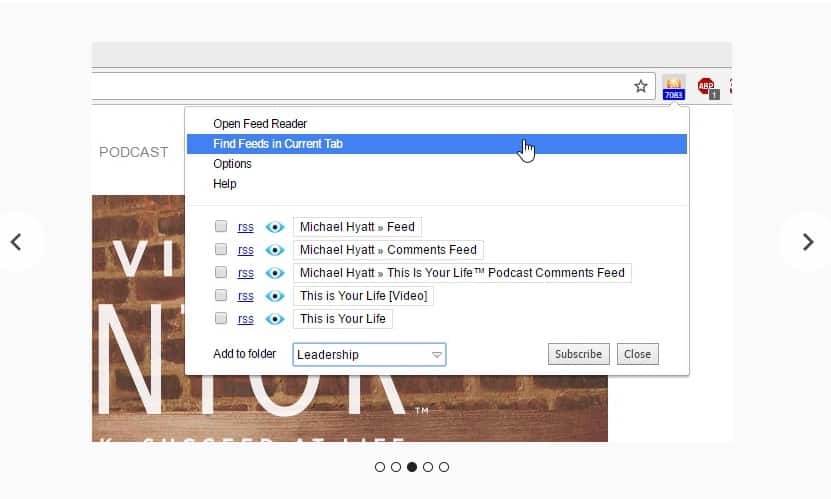The width and height of the screenshot is (831, 499).
Task: Open the RSS Feed Reader extension icon
Action: pyautogui.click(x=674, y=87)
